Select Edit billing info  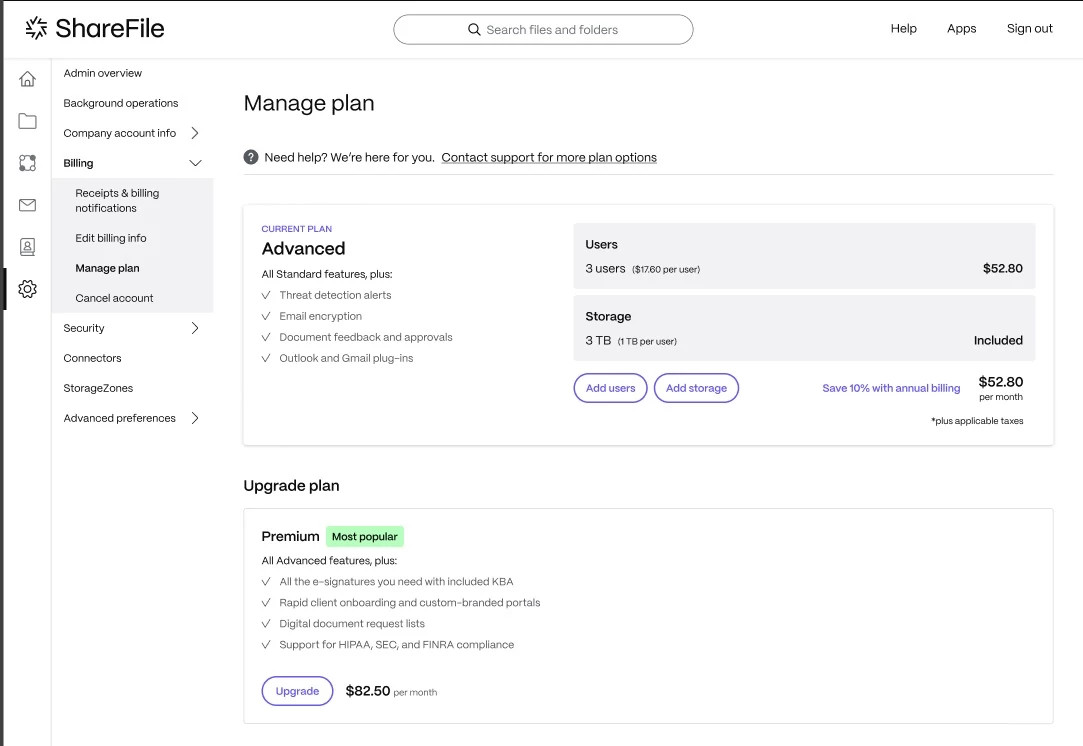coord(111,238)
